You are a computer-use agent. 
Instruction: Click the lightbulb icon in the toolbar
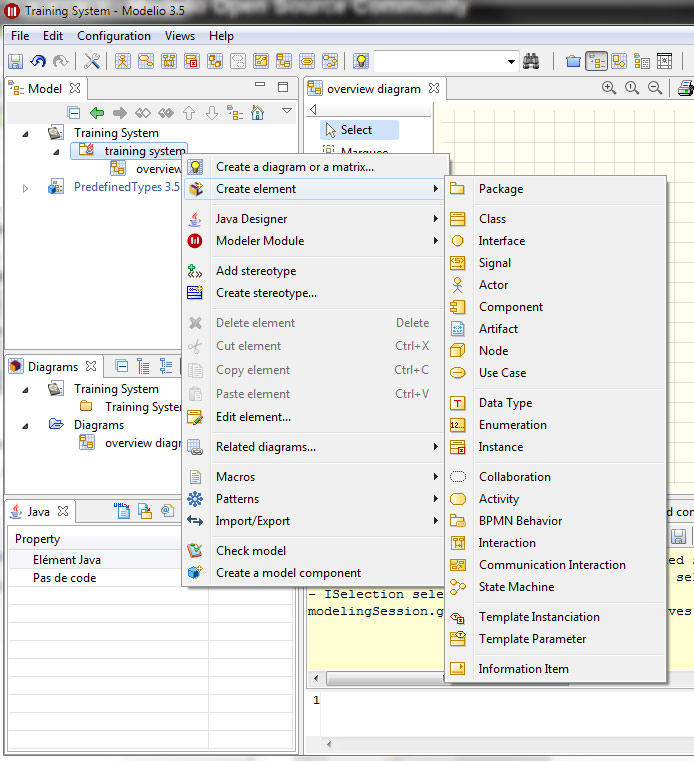pyautogui.click(x=361, y=61)
